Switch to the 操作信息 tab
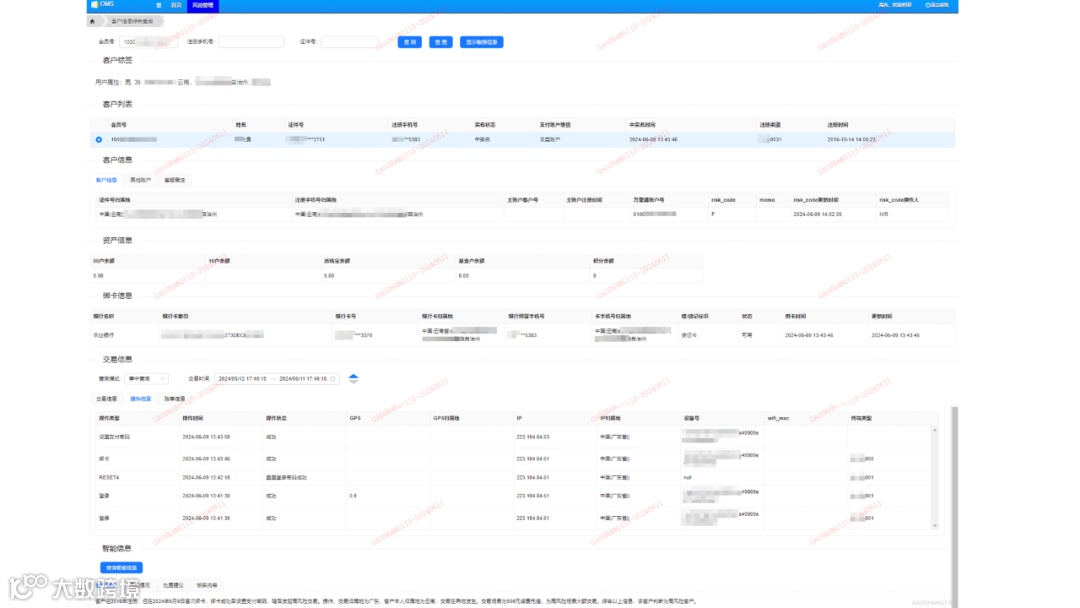The image size is (1080, 608). tap(141, 399)
